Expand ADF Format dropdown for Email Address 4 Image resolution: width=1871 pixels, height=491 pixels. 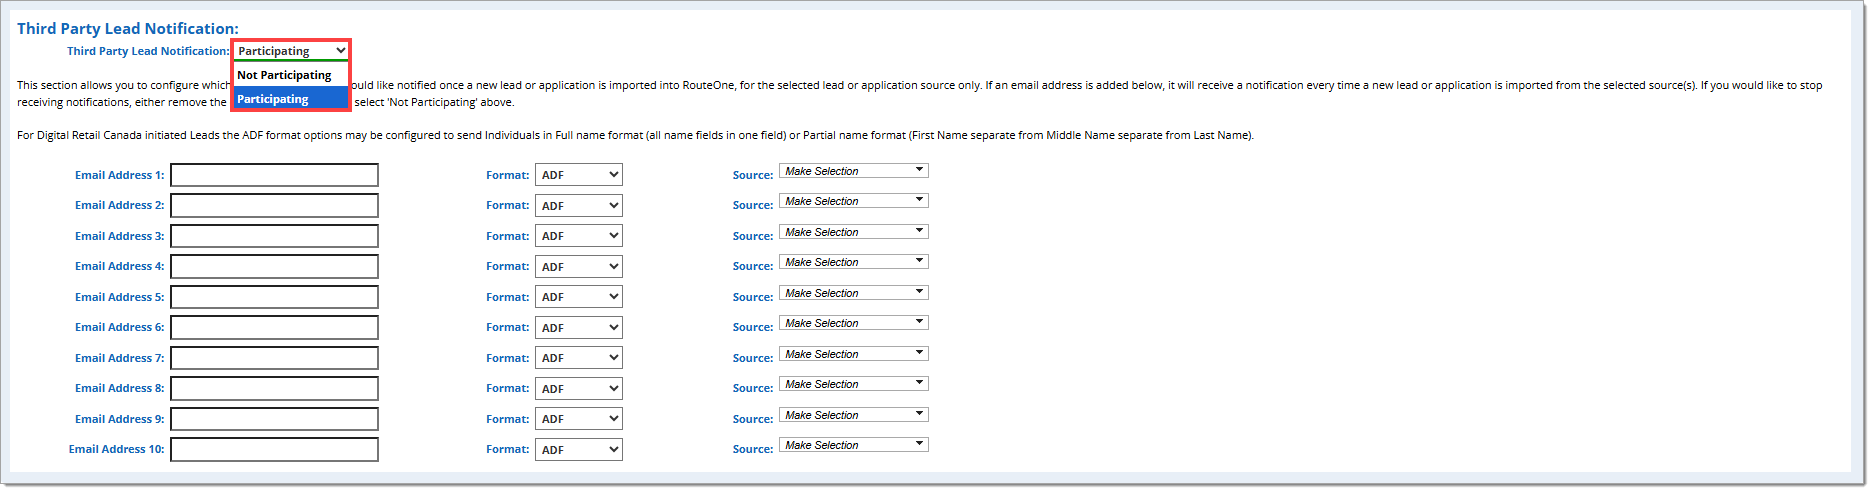[578, 266]
